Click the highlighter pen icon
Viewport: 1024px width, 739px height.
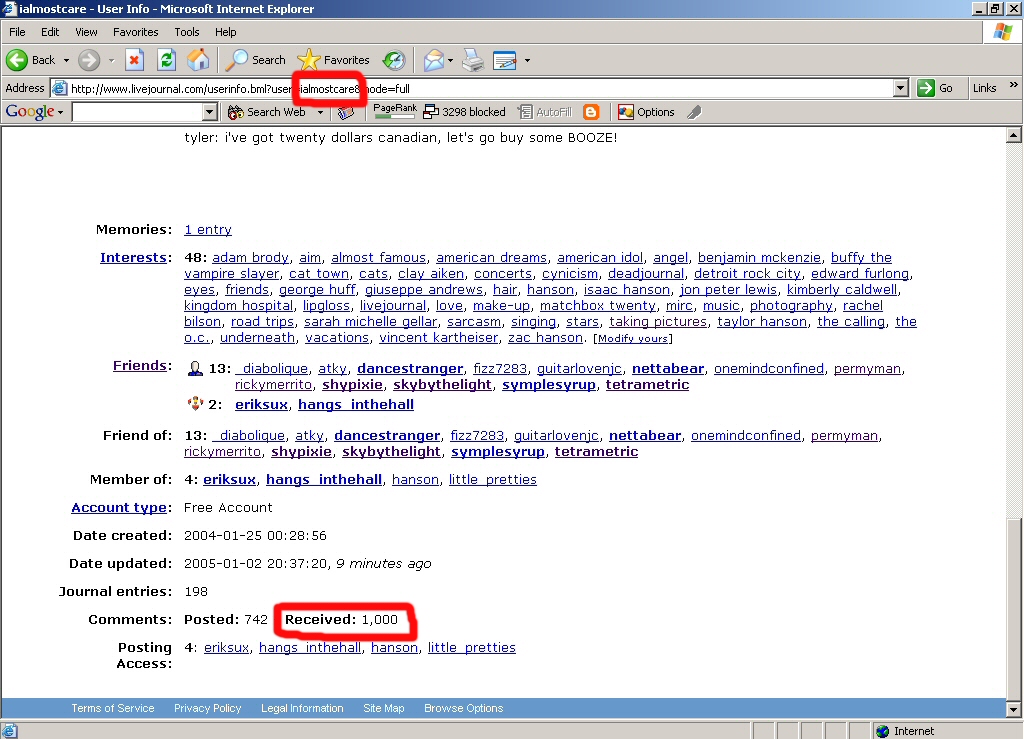(x=694, y=112)
